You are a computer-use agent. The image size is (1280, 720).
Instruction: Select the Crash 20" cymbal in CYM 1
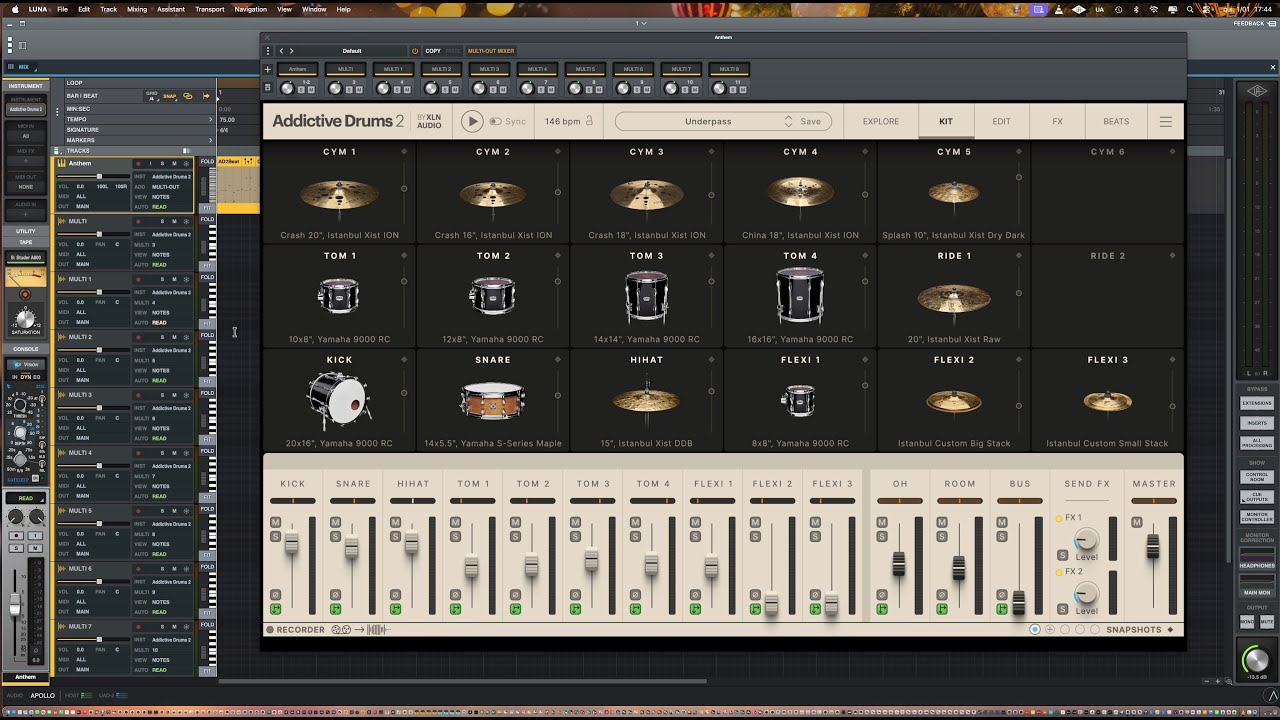pos(340,195)
